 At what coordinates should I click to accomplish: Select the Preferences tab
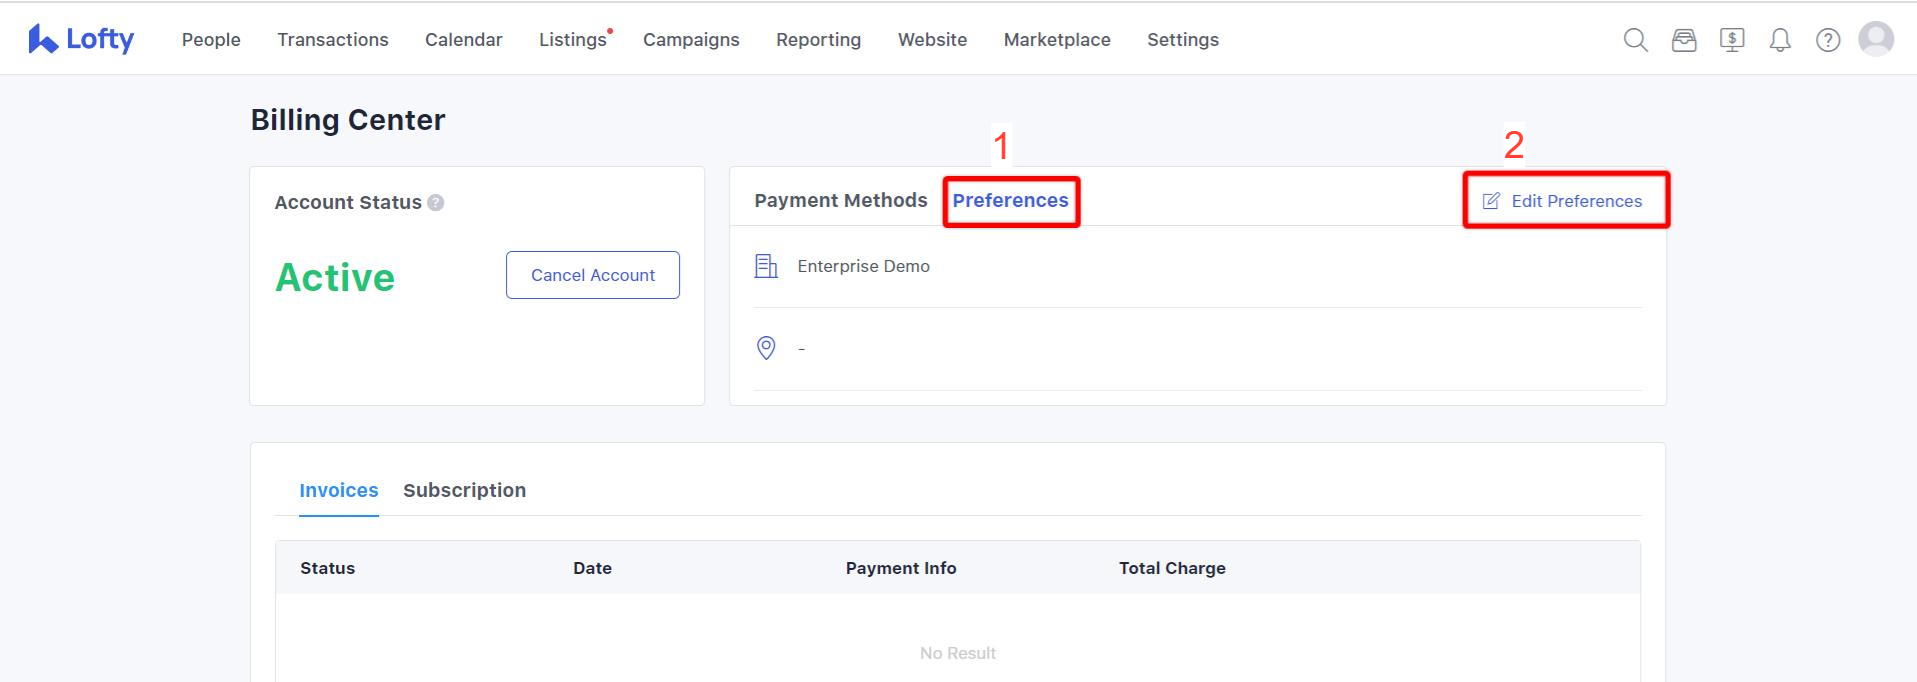[1010, 200]
